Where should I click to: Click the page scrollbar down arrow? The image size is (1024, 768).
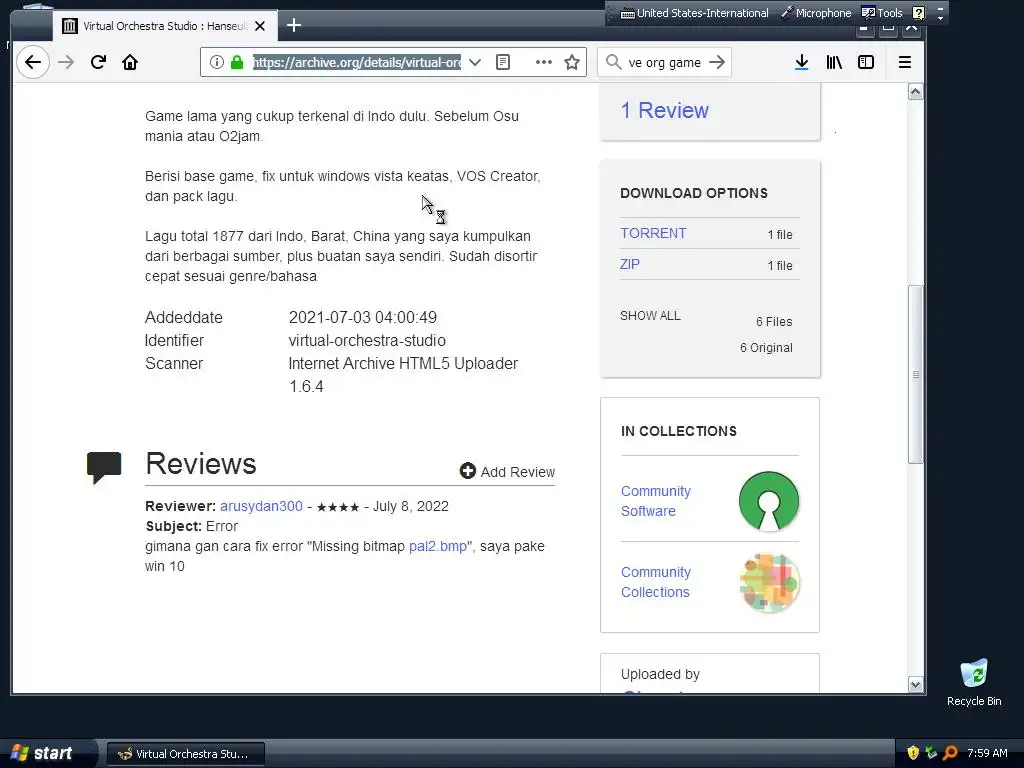[x=916, y=684]
